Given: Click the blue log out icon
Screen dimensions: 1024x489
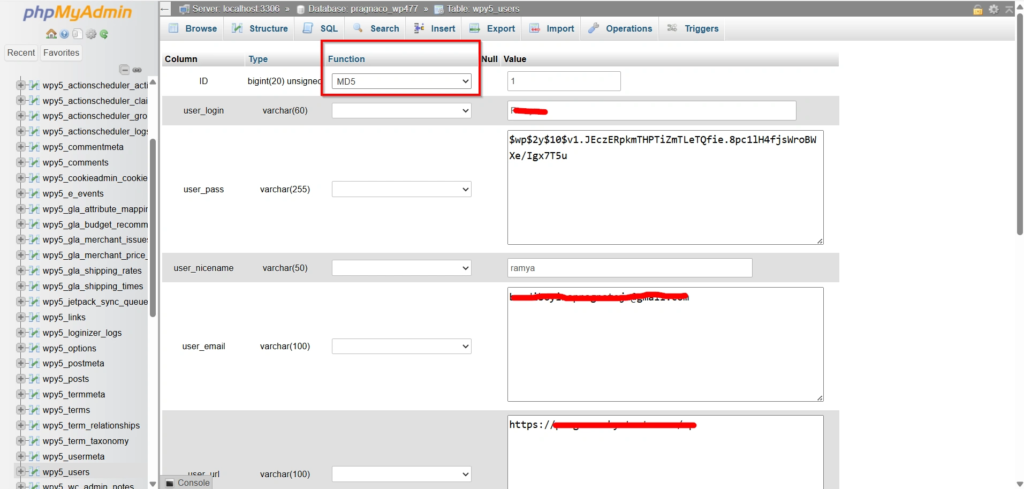Looking at the screenshot, I should pyautogui.click(x=64, y=34).
